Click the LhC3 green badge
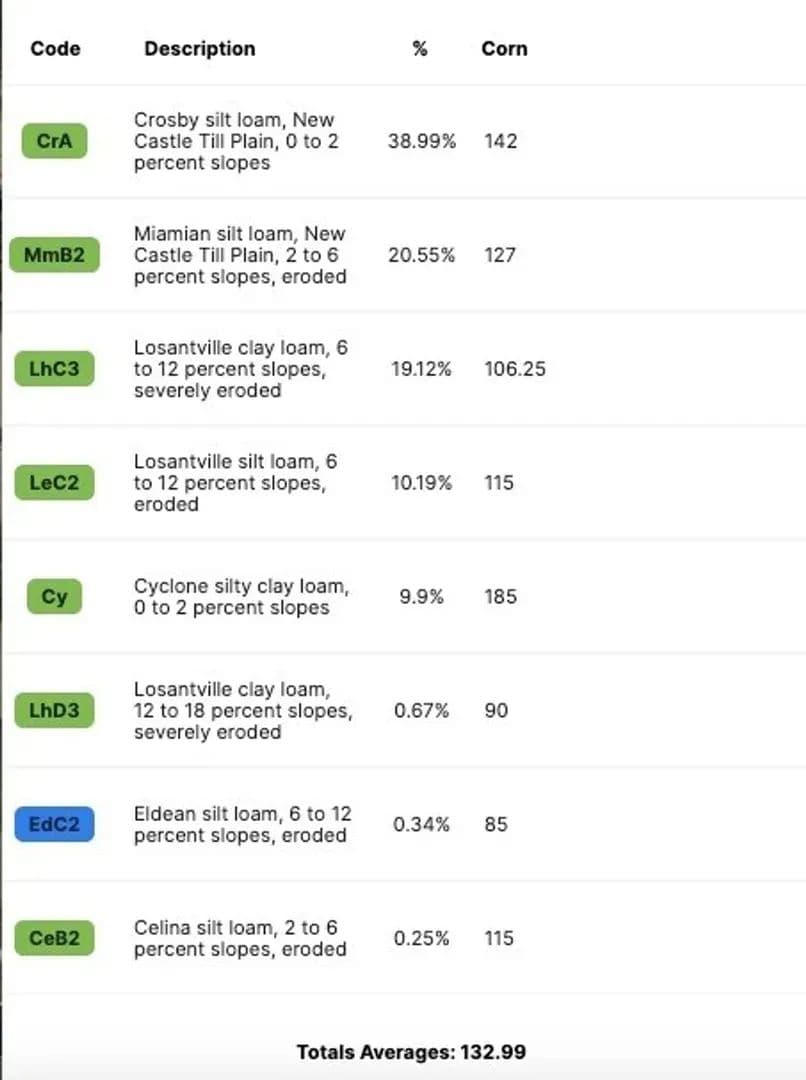The image size is (806, 1080). pos(54,369)
